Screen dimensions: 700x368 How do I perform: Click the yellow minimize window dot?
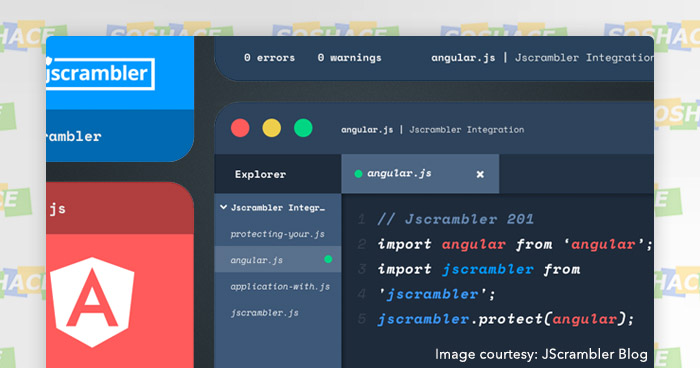coord(271,128)
